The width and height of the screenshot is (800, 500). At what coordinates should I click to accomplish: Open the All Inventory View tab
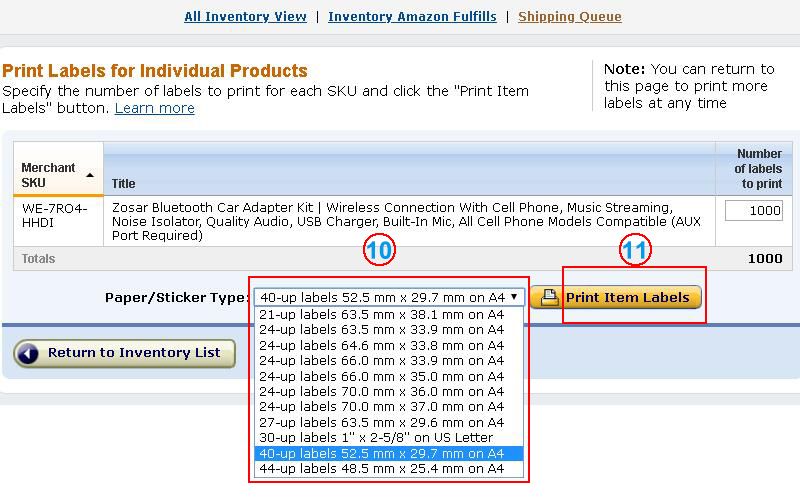coord(245,17)
